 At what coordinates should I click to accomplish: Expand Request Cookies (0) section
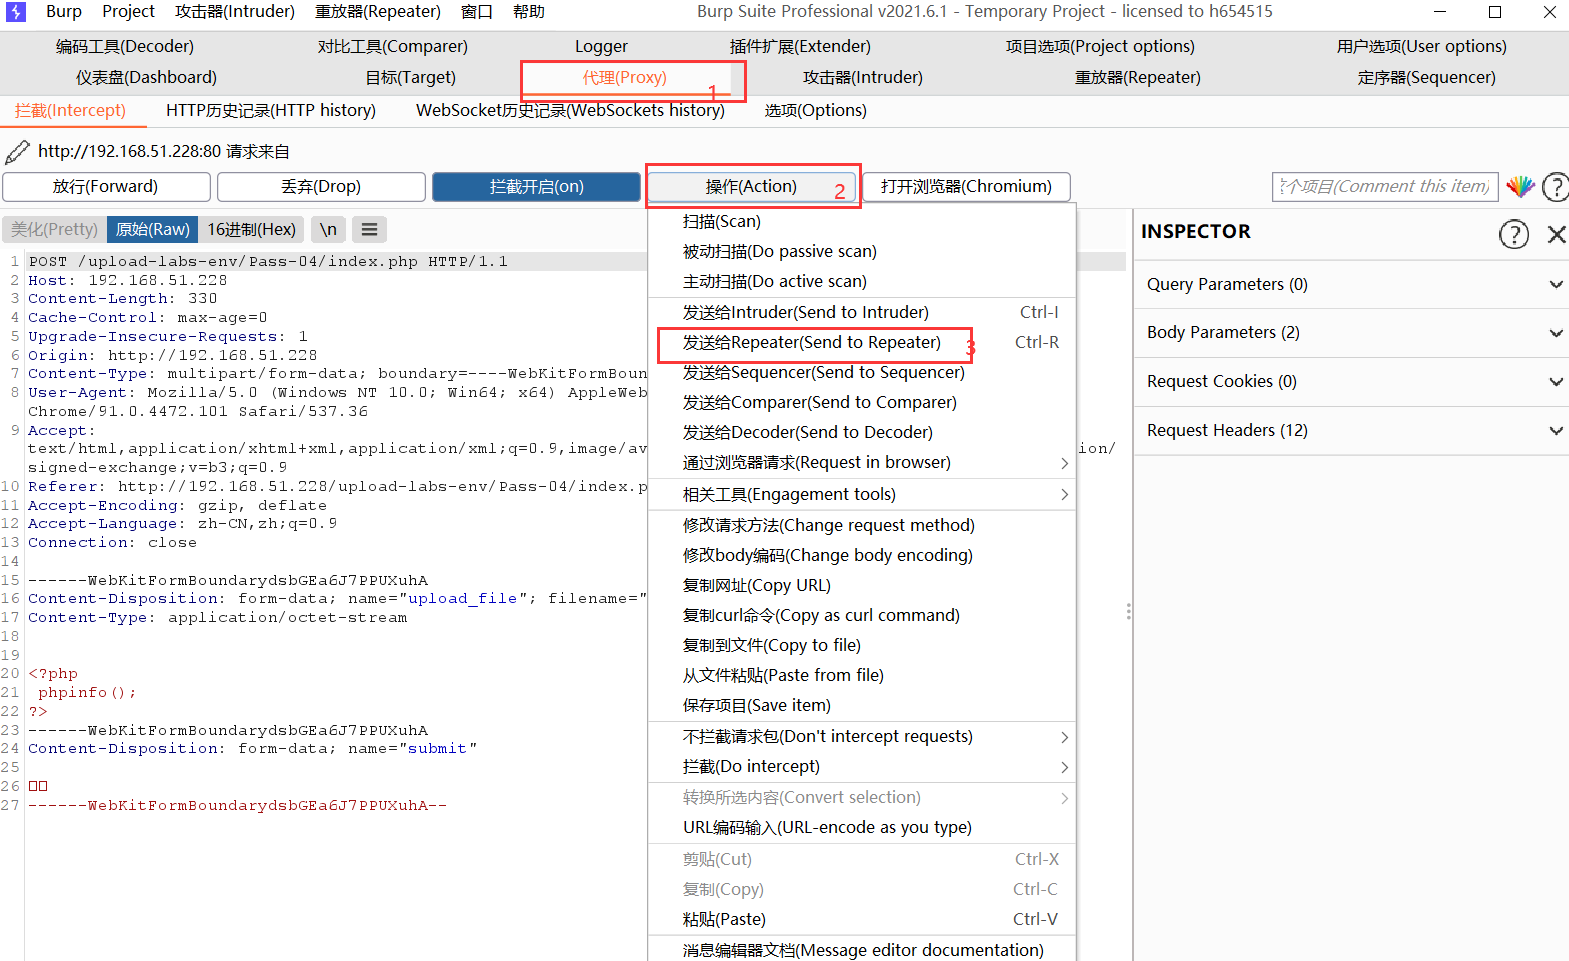point(1351,382)
